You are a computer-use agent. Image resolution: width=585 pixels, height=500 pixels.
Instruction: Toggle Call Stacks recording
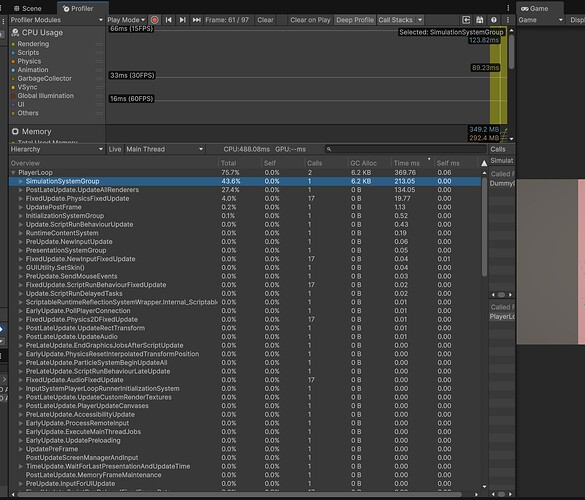coord(395,20)
